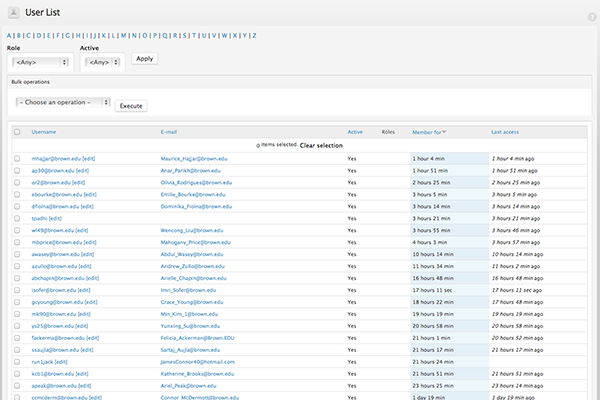Open user azullo@brown.edu profile
Viewport: 600px width, 400px height.
(x=54, y=266)
